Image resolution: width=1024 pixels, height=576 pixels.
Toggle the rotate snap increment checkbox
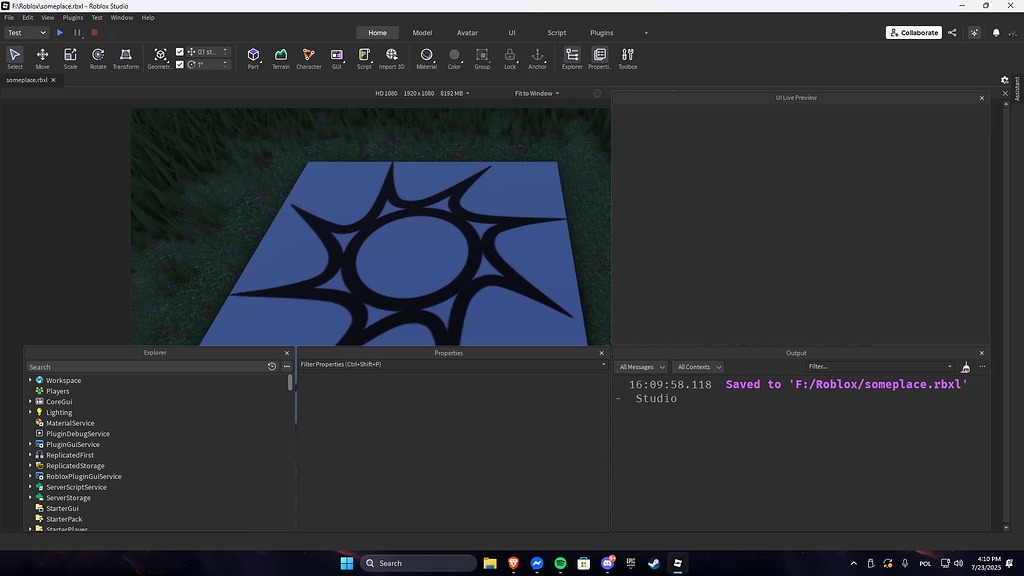[x=180, y=65]
